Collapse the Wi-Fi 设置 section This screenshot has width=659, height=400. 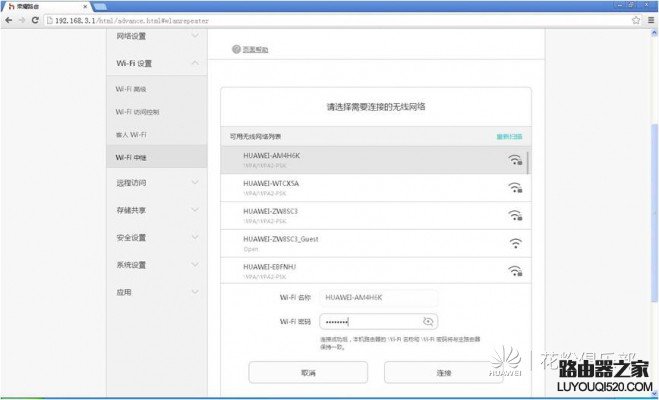157,63
